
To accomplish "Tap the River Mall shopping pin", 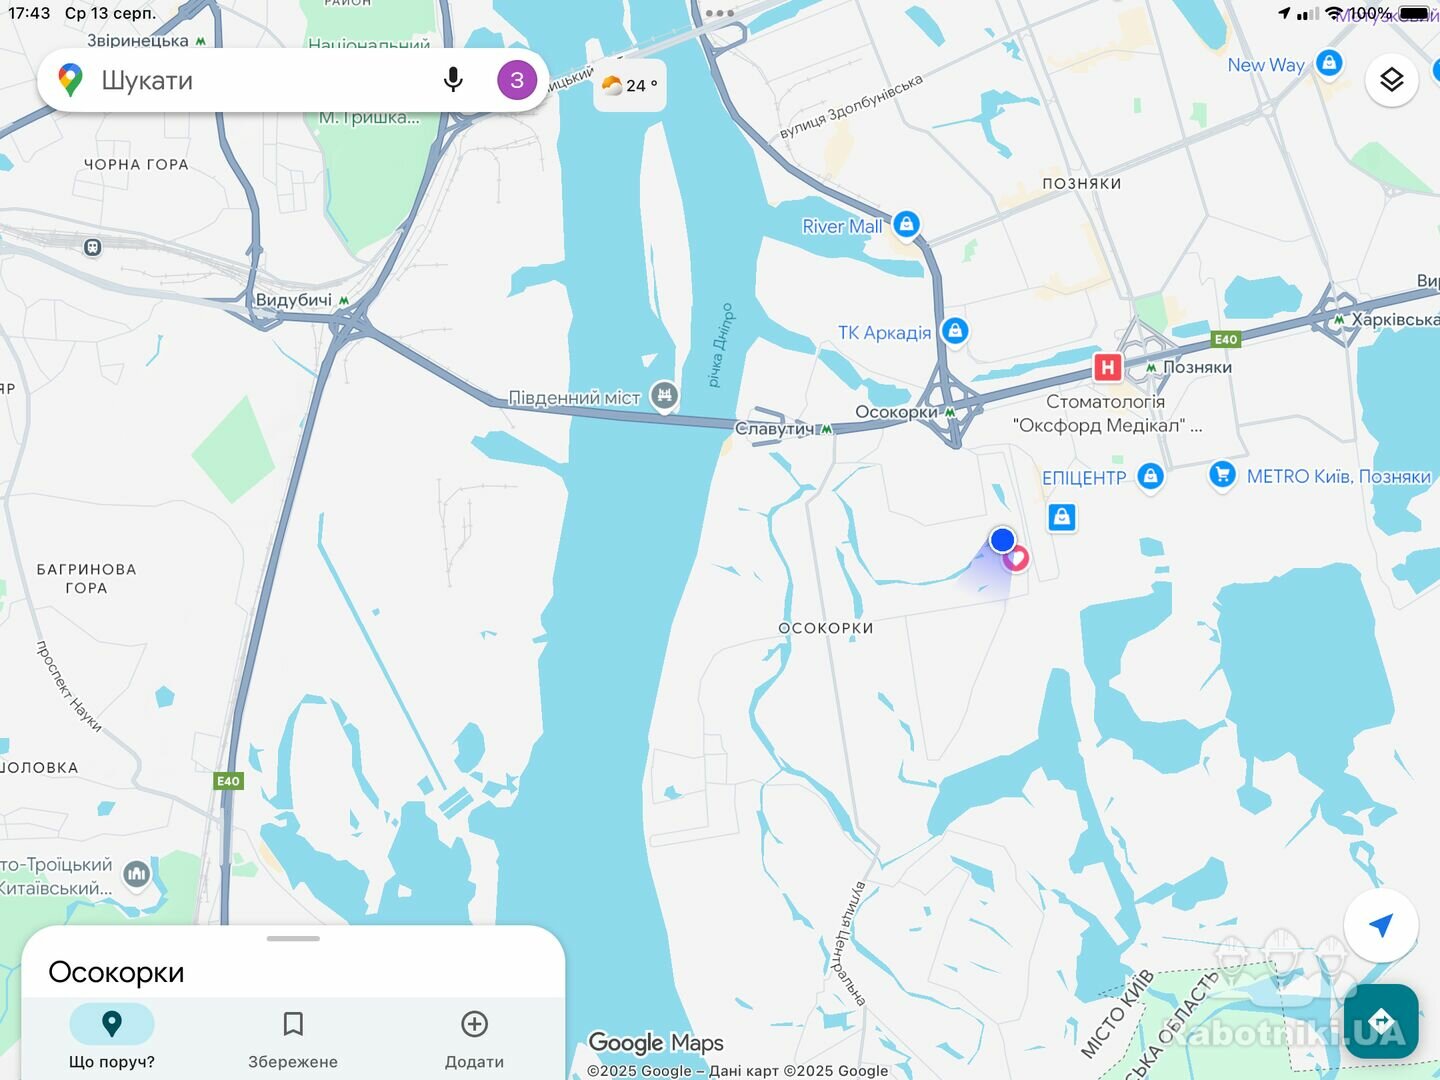I will click(906, 224).
